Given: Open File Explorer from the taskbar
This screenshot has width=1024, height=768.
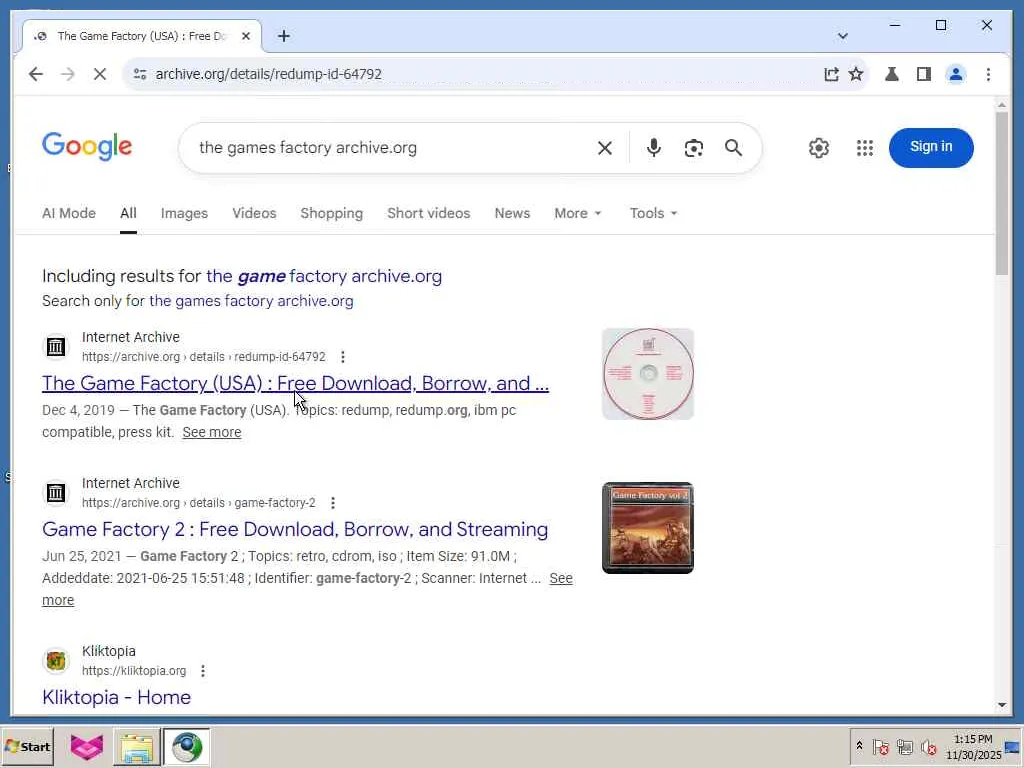Looking at the screenshot, I should pos(136,747).
